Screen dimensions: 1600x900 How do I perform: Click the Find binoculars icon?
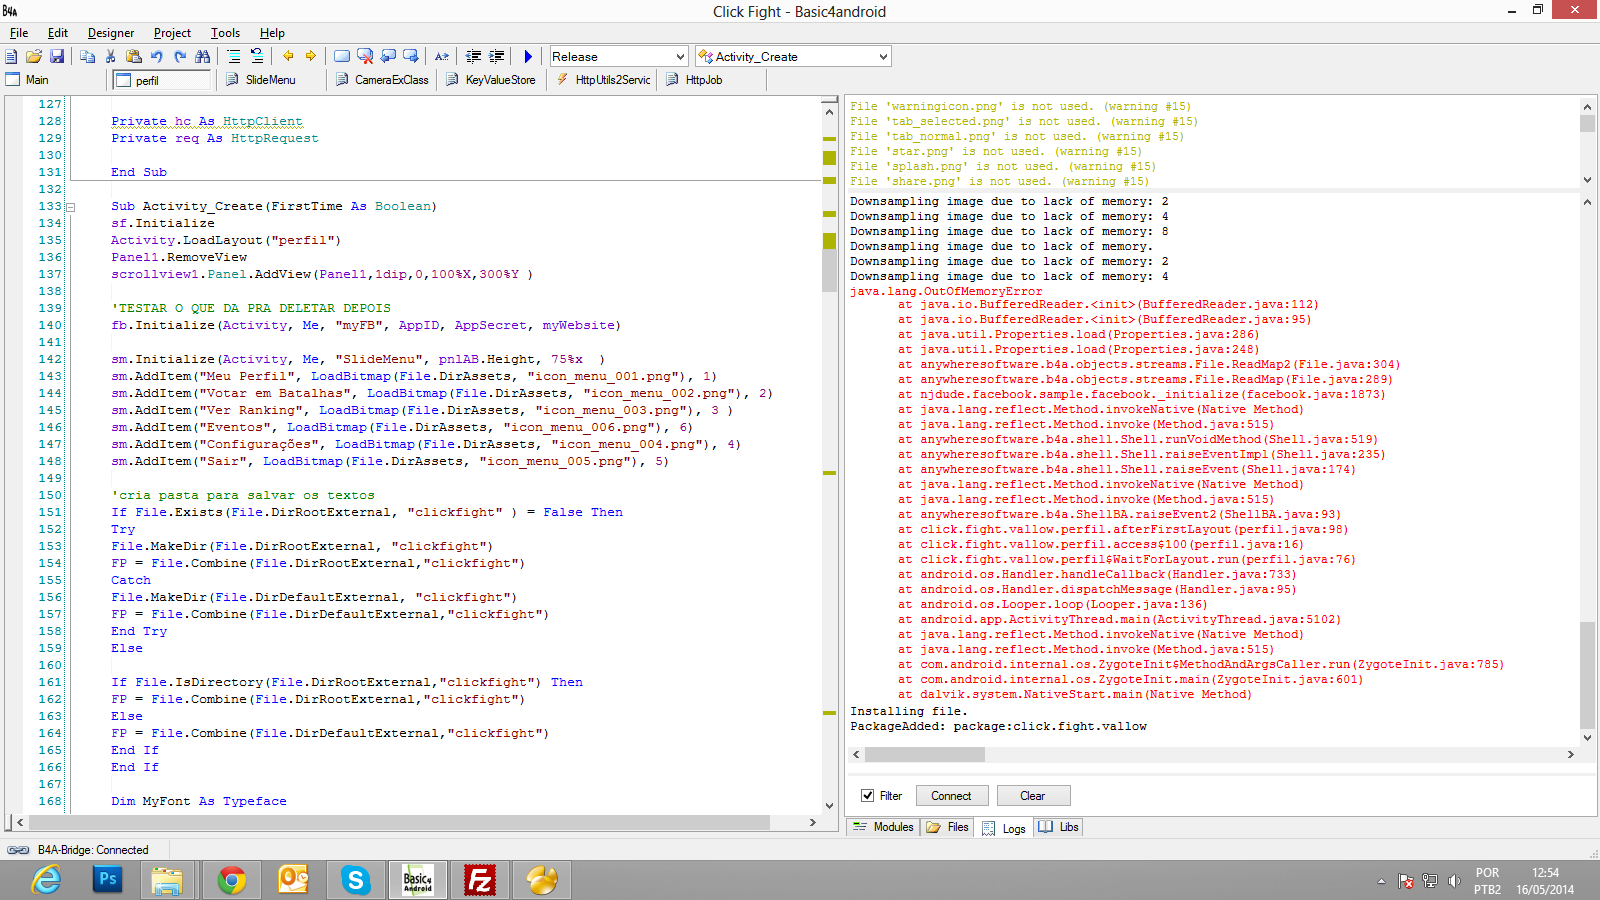click(x=203, y=57)
